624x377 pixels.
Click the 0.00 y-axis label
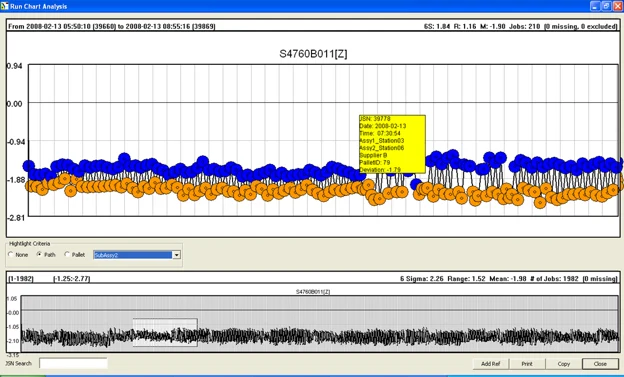(14, 104)
